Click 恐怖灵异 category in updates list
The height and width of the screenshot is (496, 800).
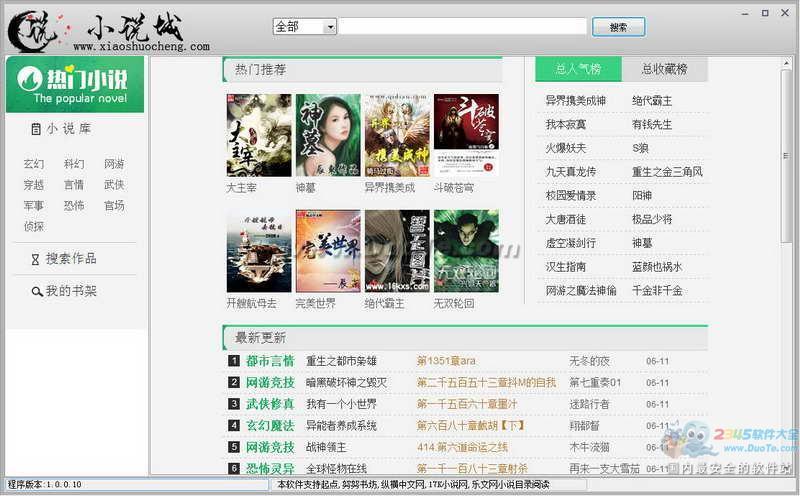[270, 468]
